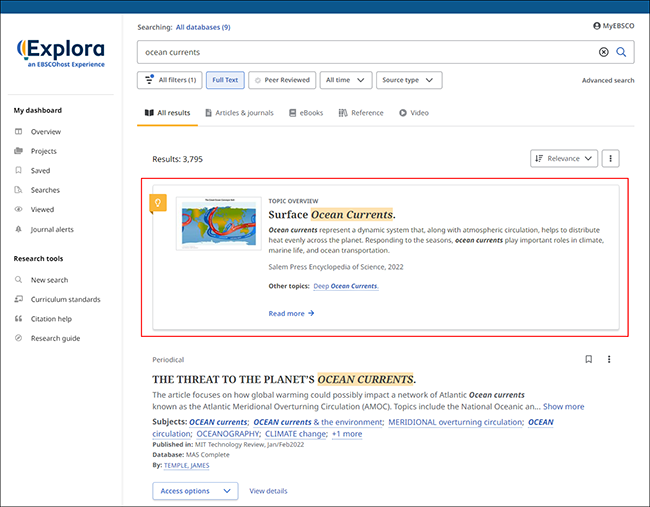Clear the ocean currents search text
This screenshot has width=650, height=507.
pos(604,52)
